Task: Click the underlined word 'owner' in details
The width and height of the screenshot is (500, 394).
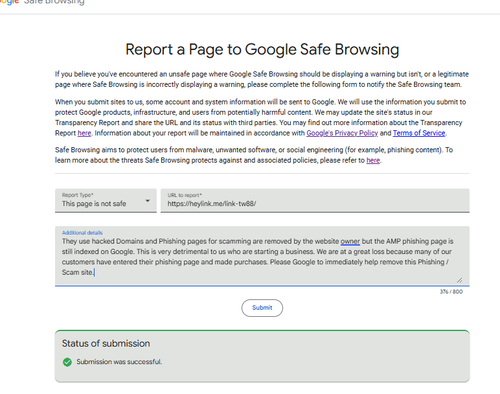Action: 350,241
